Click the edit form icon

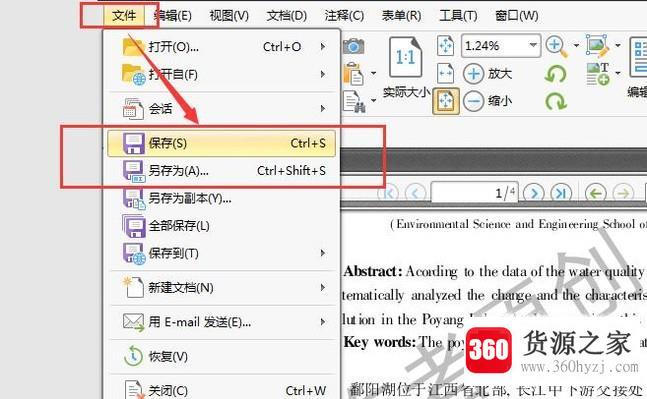[x=638, y=57]
